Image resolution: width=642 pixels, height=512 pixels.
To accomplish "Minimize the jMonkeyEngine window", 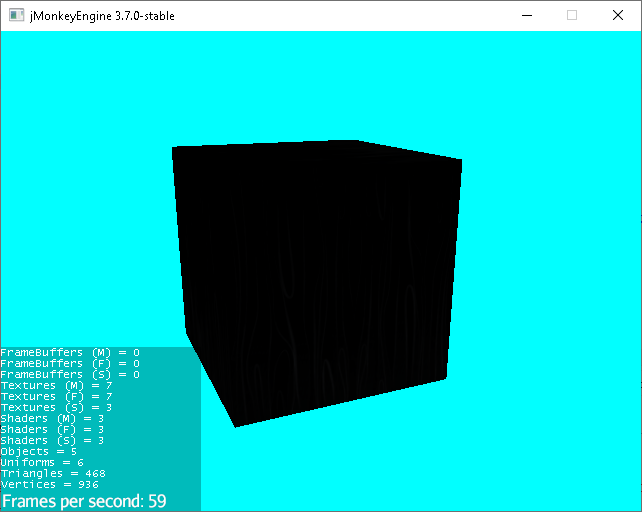I will click(x=527, y=16).
